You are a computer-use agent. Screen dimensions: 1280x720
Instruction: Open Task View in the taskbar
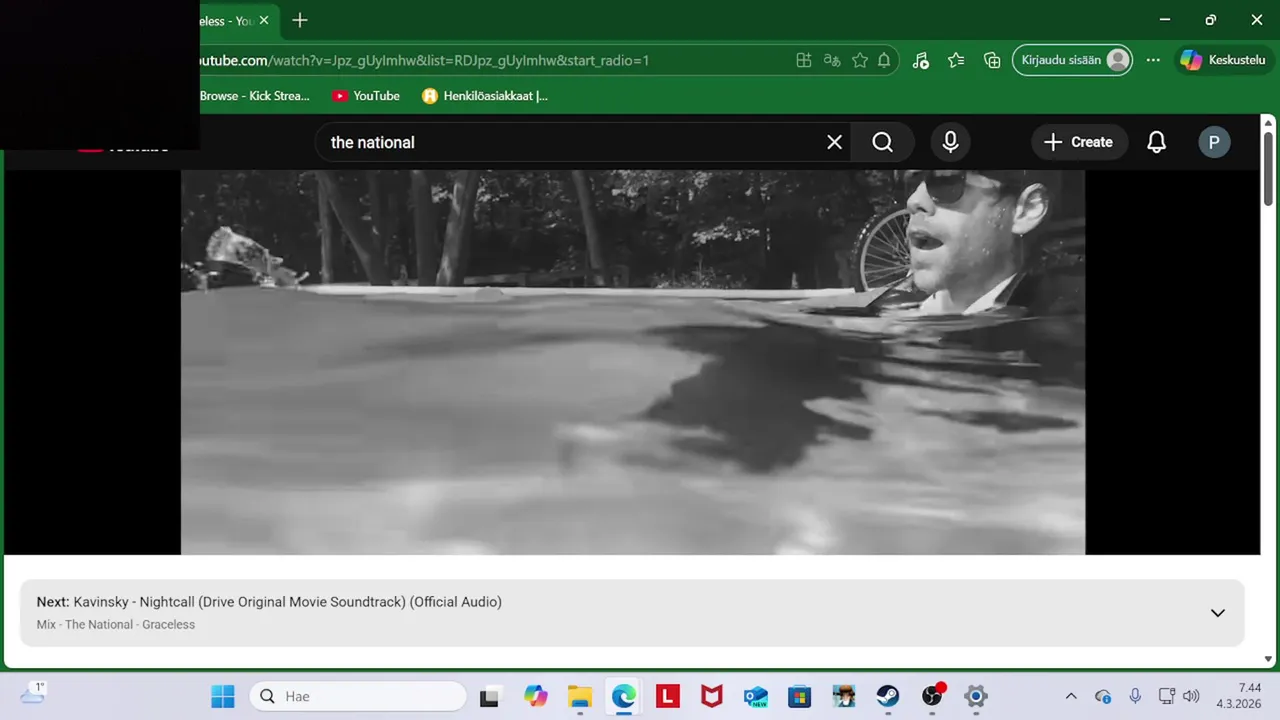pyautogui.click(x=489, y=696)
